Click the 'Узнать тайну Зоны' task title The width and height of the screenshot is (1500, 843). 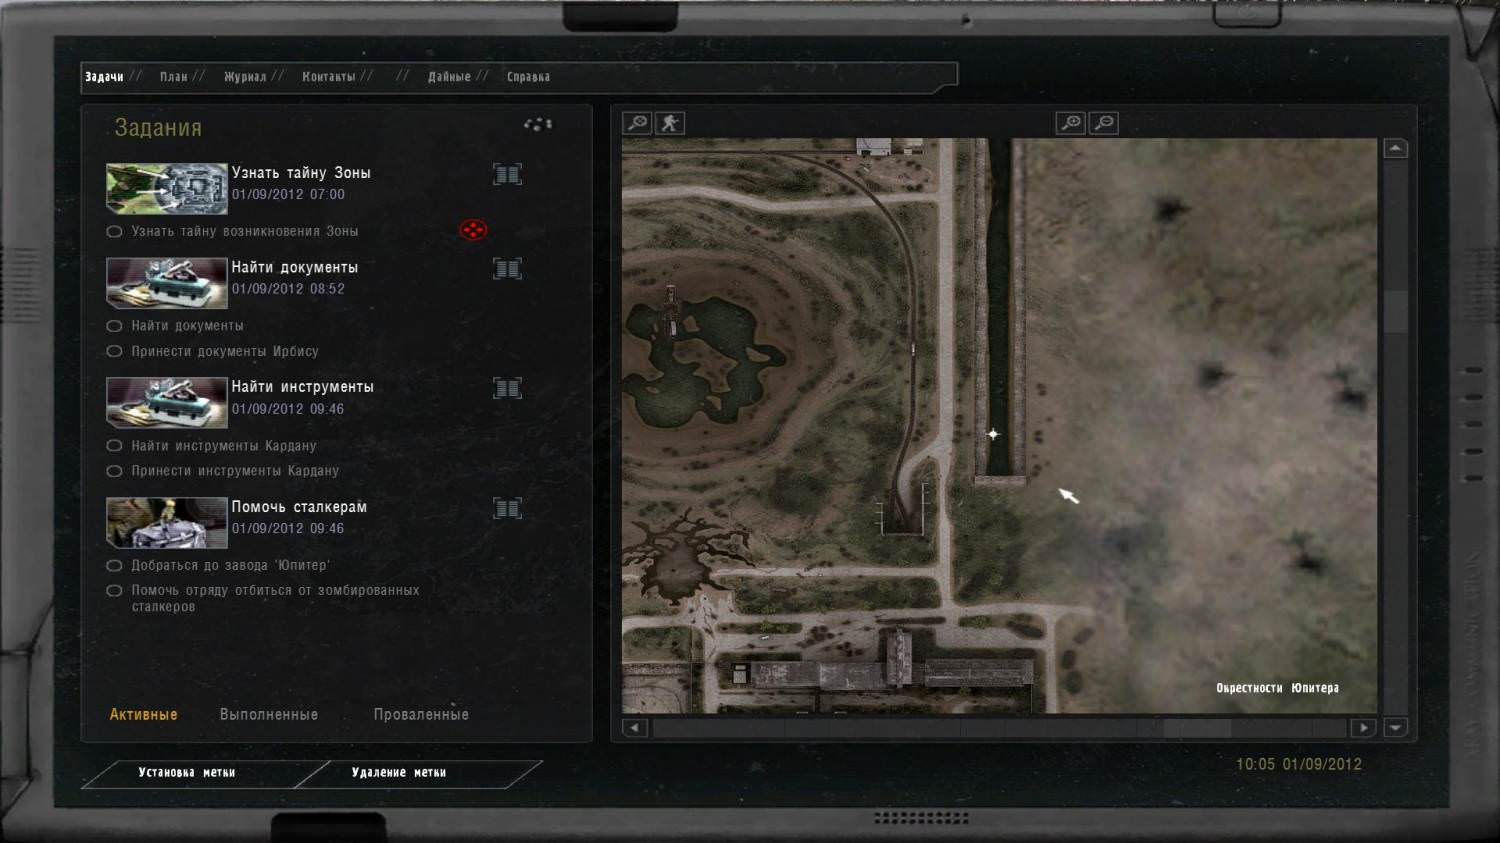pos(301,173)
